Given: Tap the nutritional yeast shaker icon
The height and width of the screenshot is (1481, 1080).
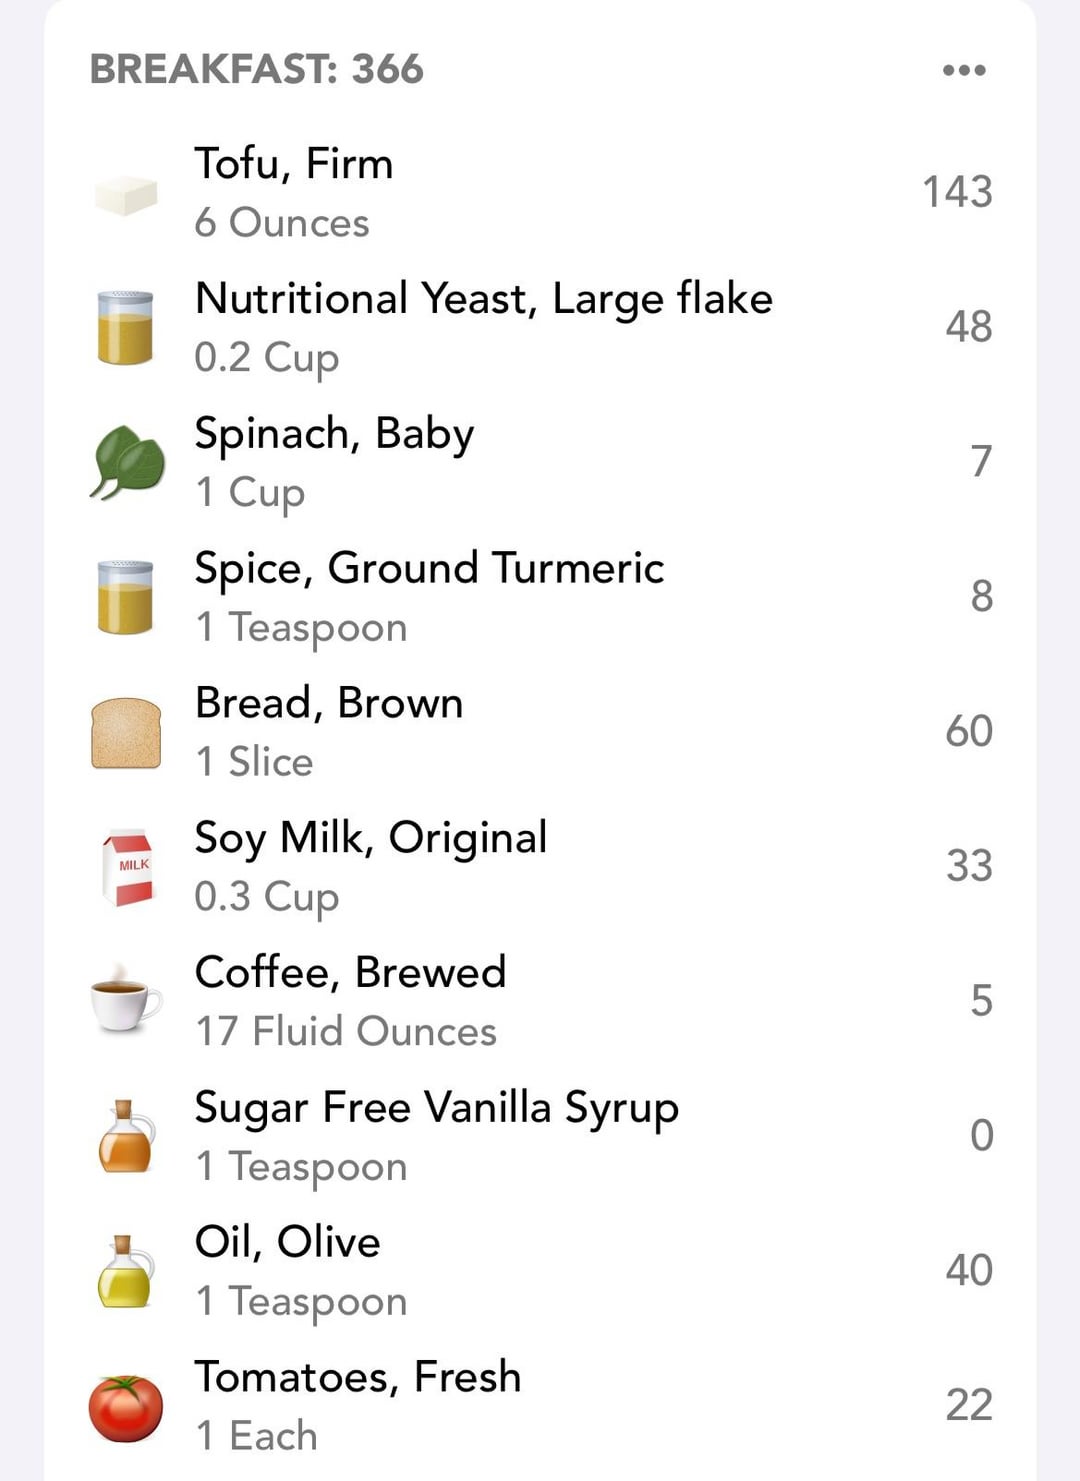Looking at the screenshot, I should point(126,328).
